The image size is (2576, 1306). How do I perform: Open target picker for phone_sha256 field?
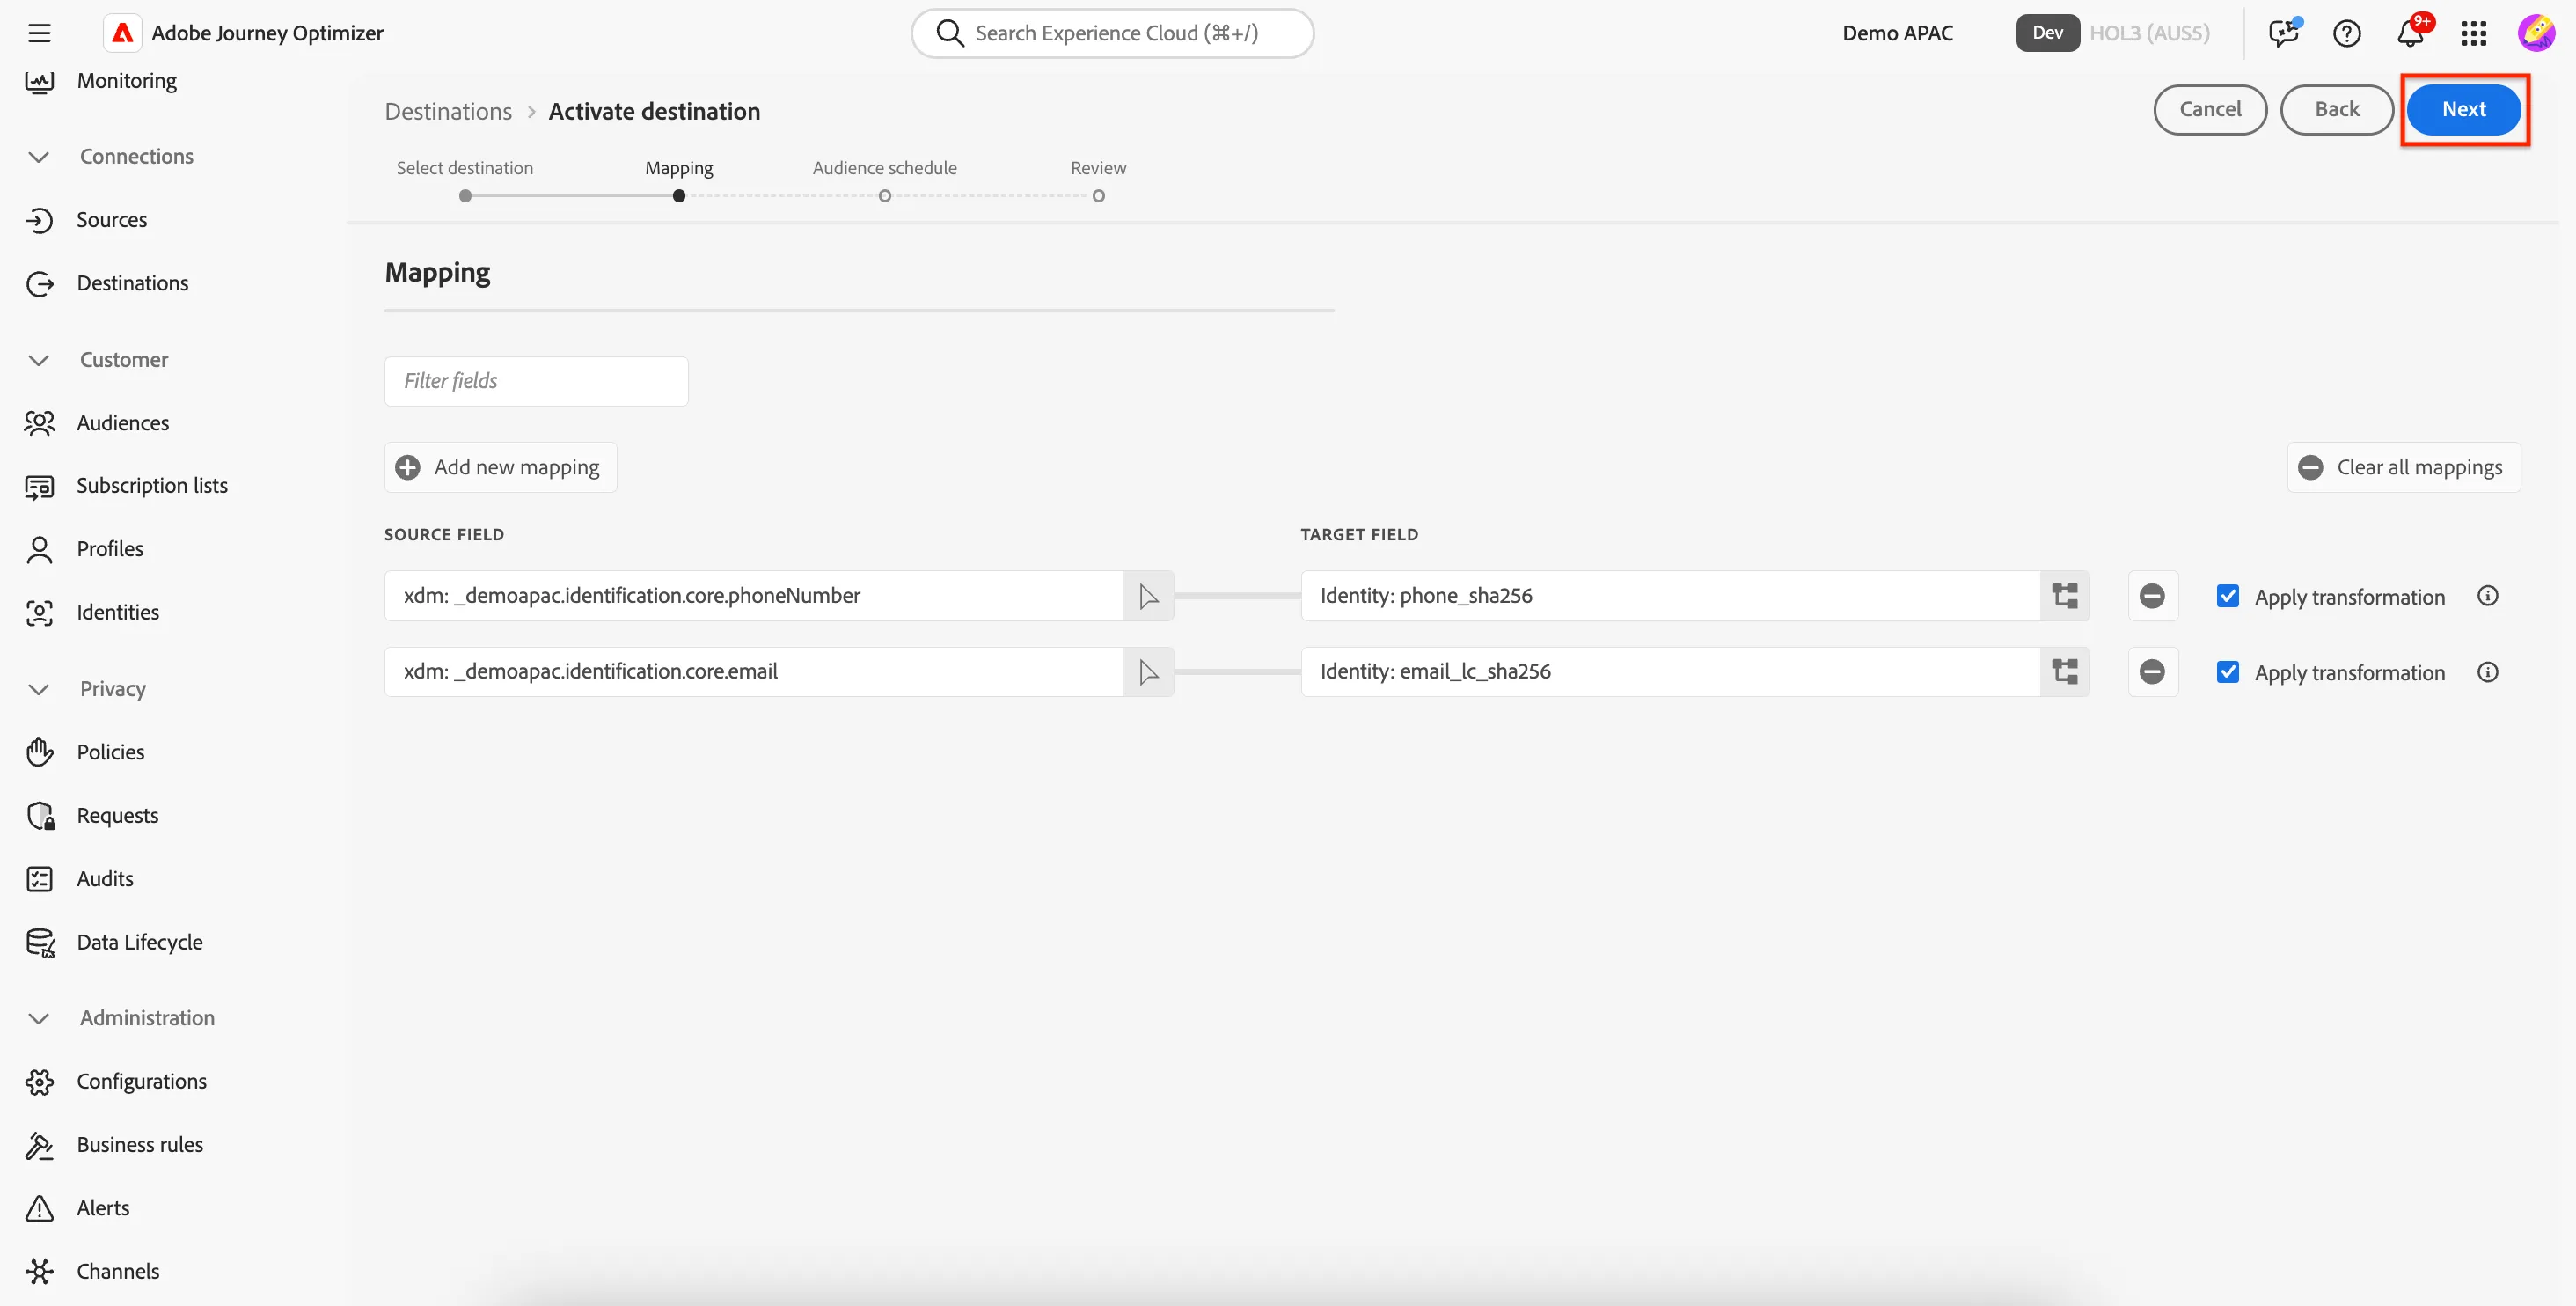click(2065, 596)
